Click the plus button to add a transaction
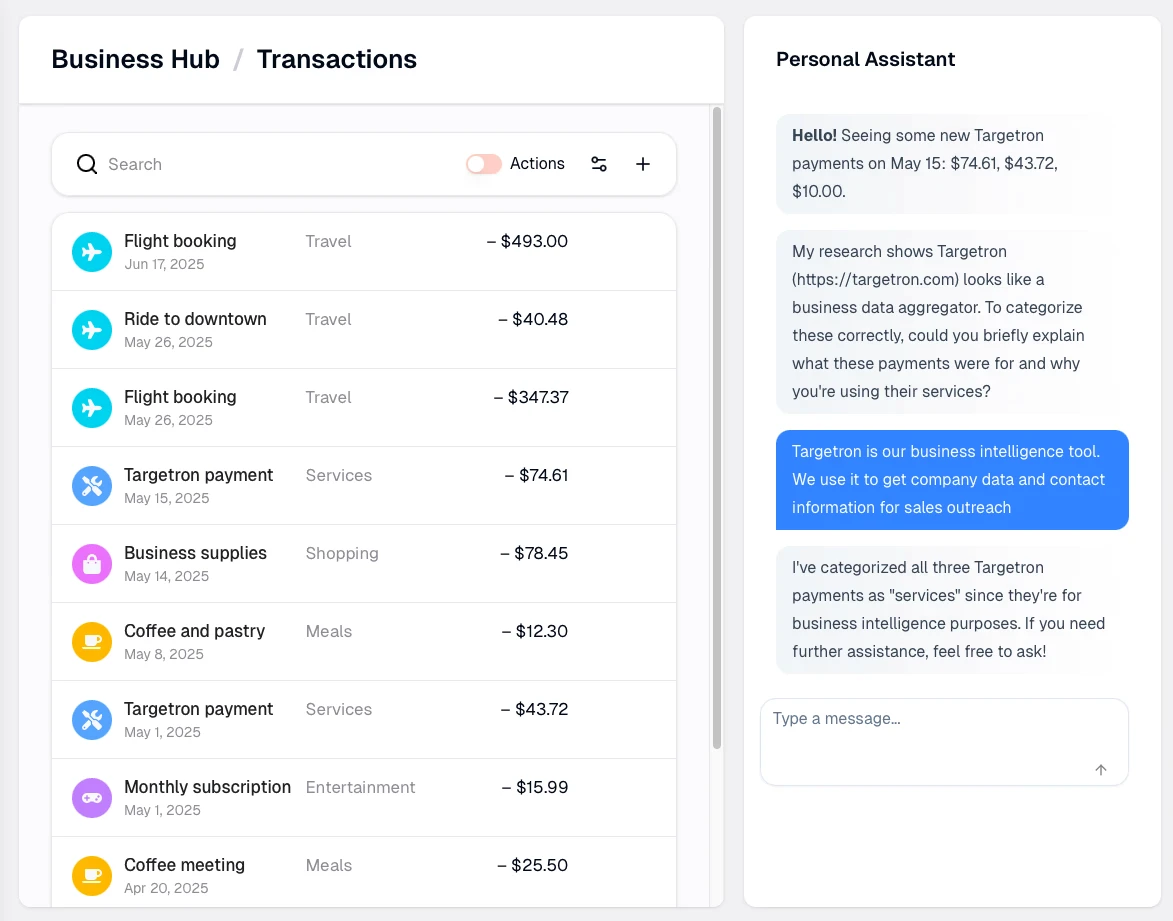1173x921 pixels. [x=643, y=163]
